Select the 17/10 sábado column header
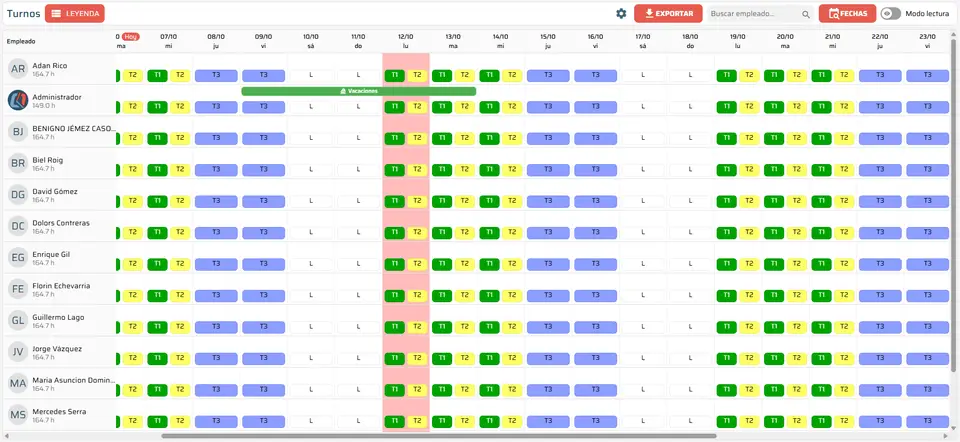Viewport: 960px width, 442px height. click(x=643, y=41)
